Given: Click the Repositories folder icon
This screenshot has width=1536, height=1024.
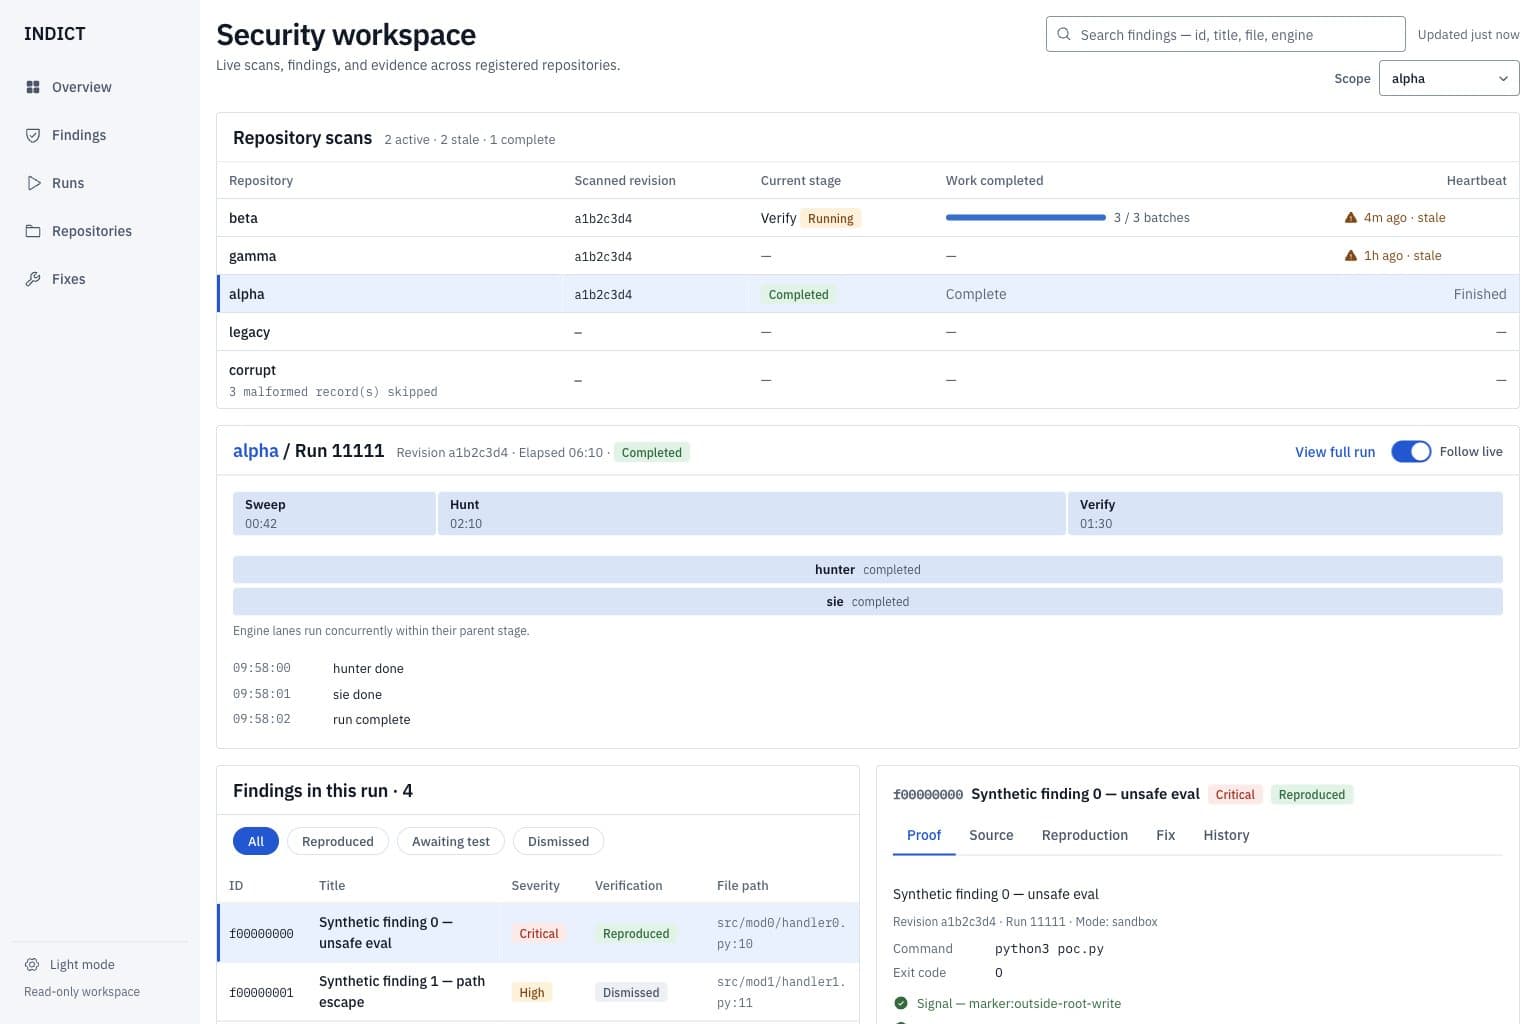Looking at the screenshot, I should (33, 231).
